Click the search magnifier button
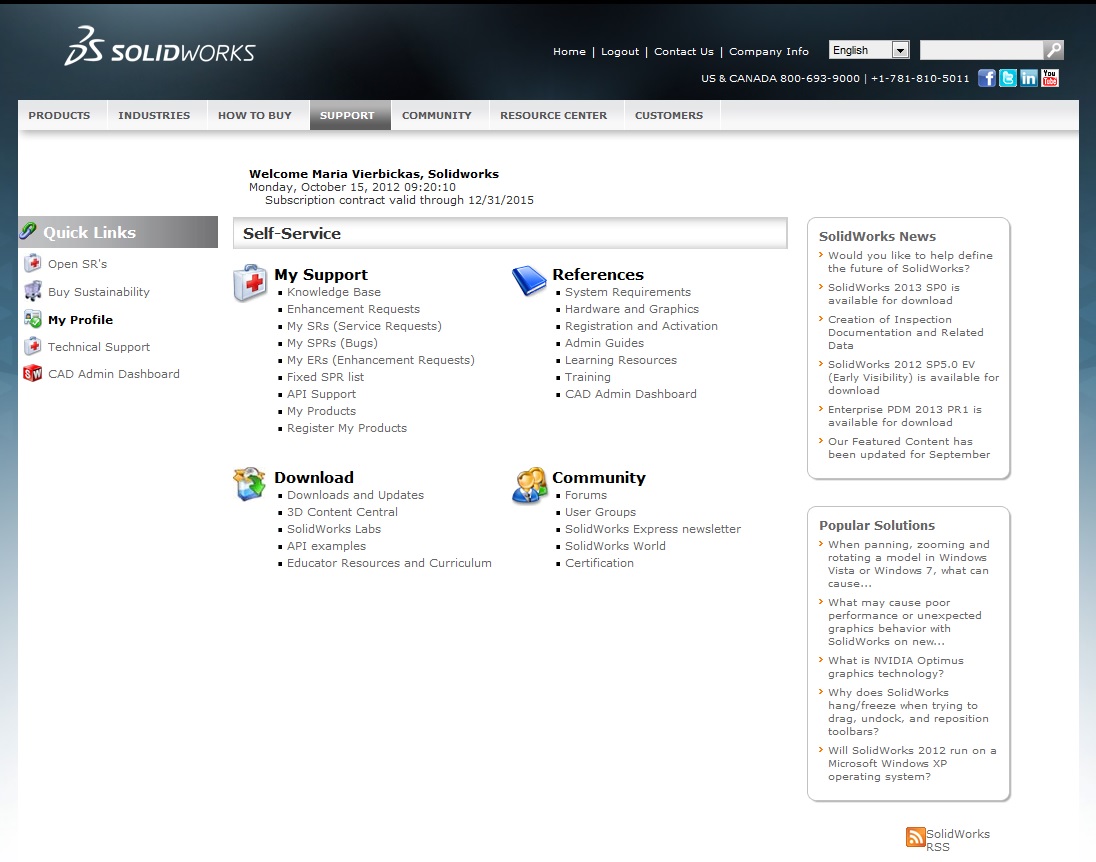The image size is (1096, 862). (1053, 50)
